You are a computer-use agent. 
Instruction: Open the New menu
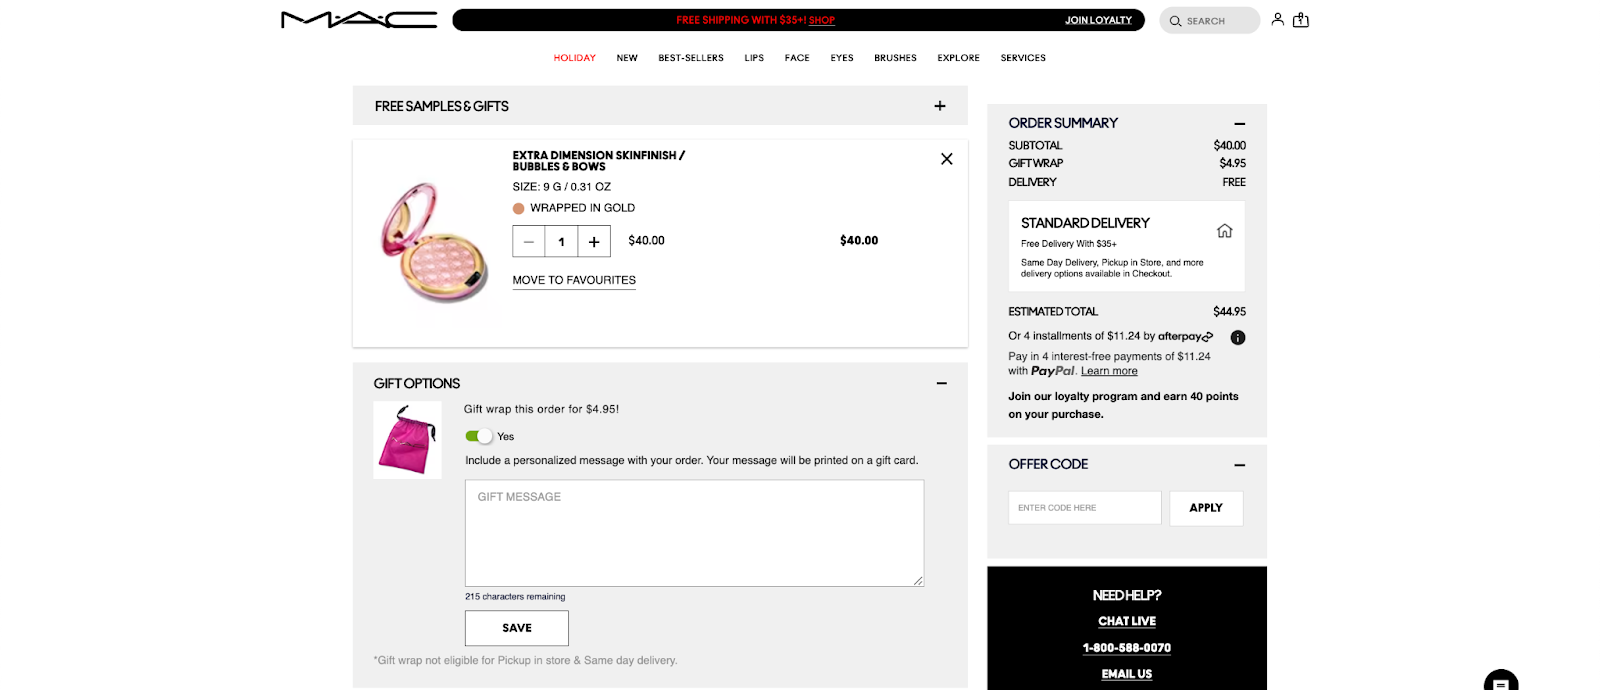[627, 58]
